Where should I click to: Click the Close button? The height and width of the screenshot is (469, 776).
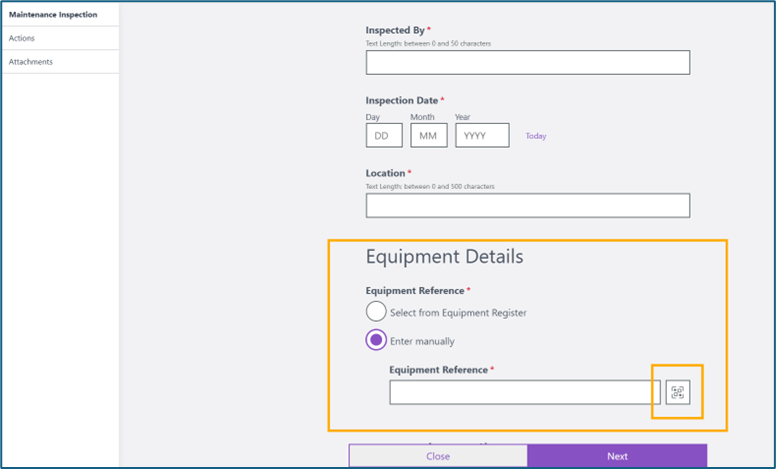pos(438,456)
